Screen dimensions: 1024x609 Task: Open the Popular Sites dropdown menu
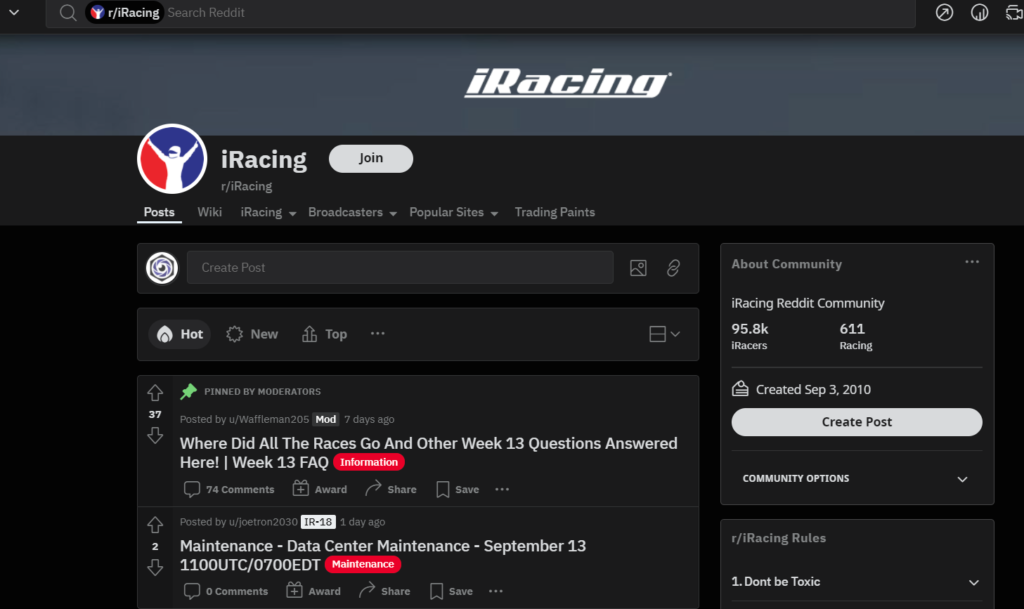(x=454, y=212)
